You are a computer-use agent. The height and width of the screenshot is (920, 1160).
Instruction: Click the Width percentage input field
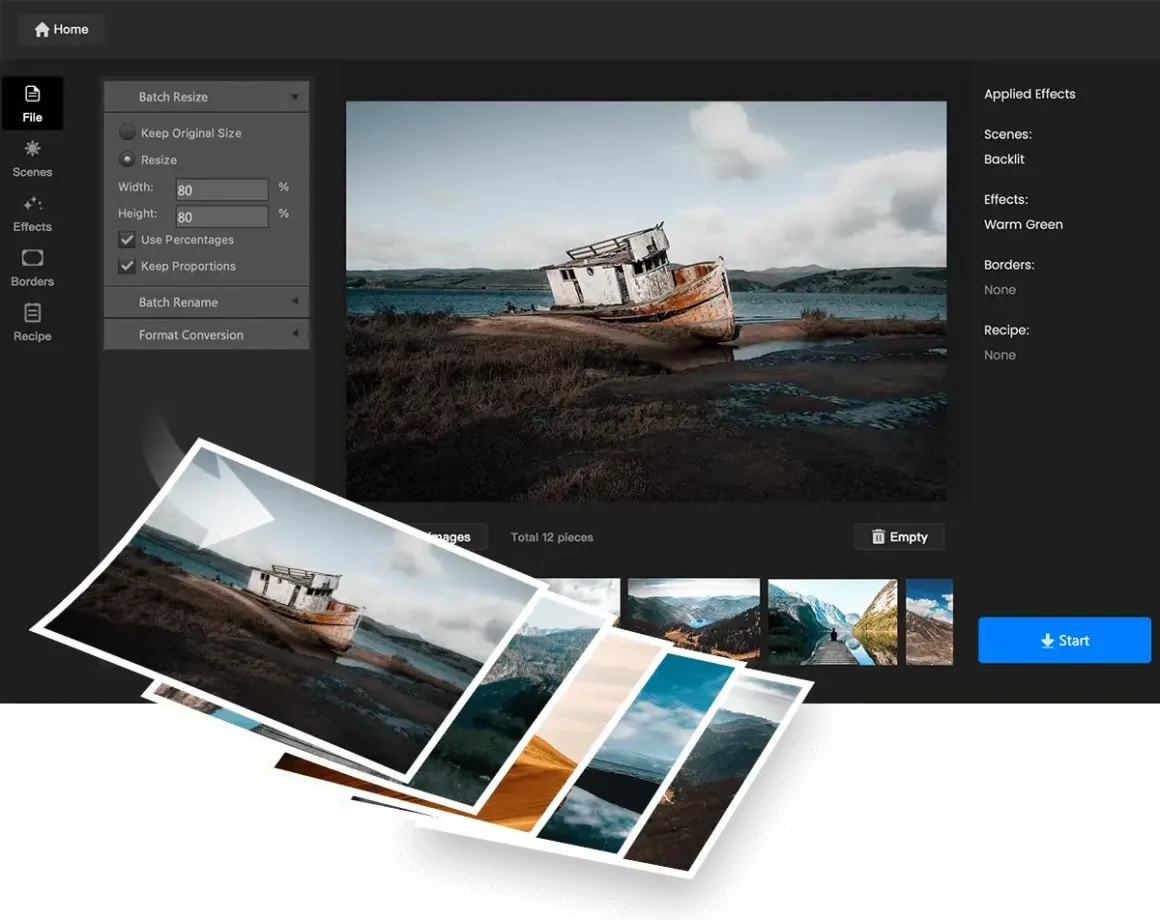click(221, 190)
